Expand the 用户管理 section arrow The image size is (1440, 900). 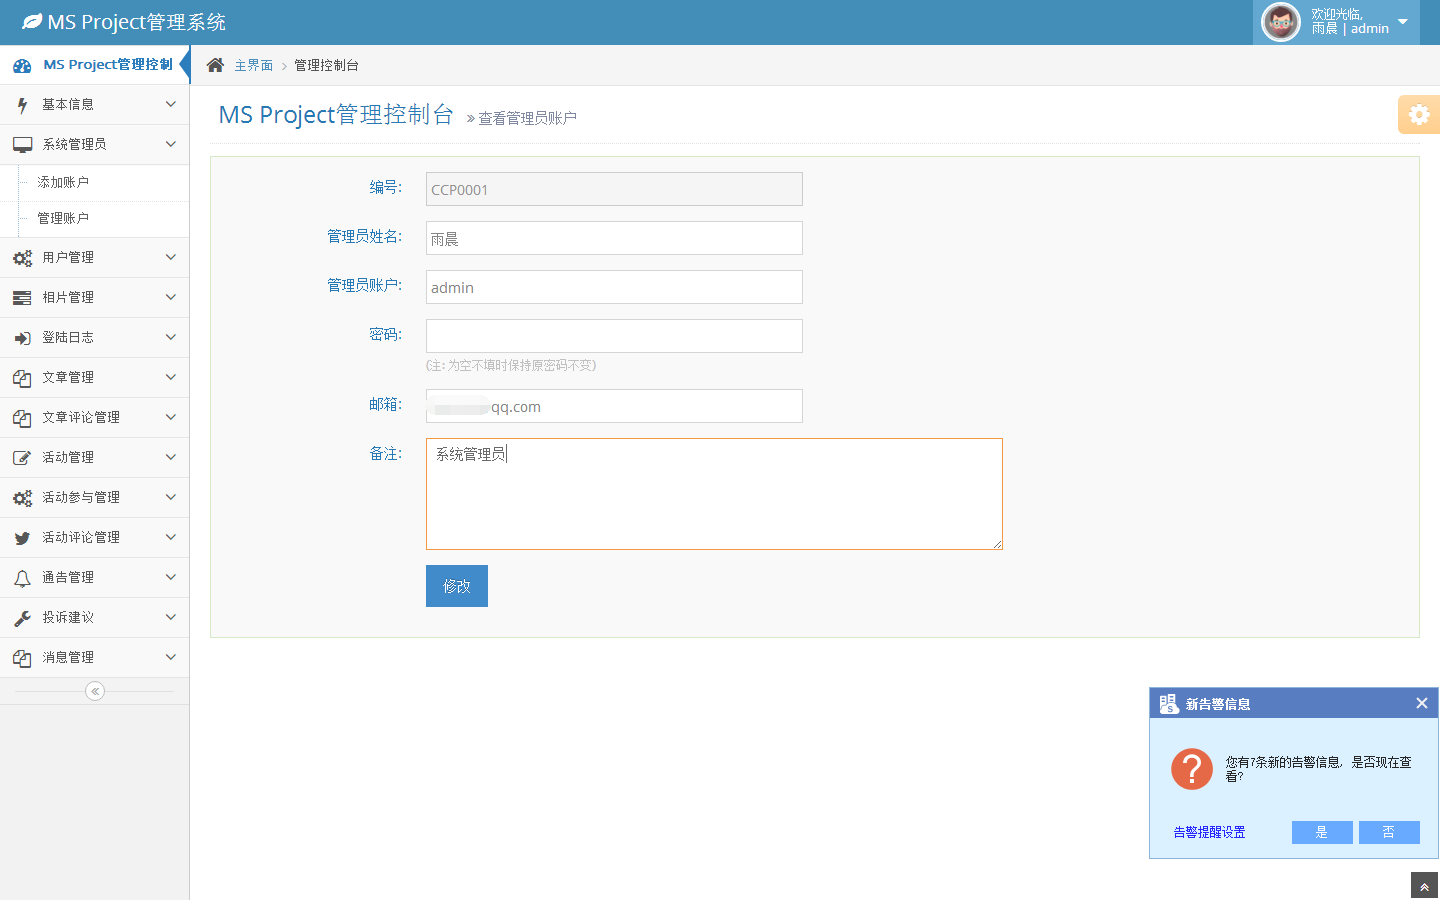pyautogui.click(x=170, y=257)
